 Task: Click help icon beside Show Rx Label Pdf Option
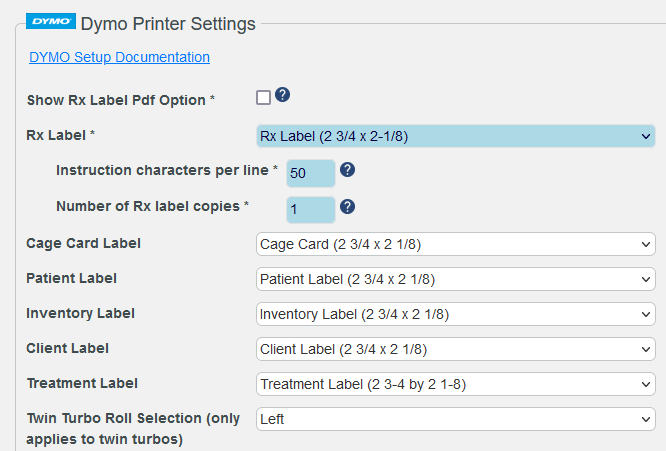283,96
